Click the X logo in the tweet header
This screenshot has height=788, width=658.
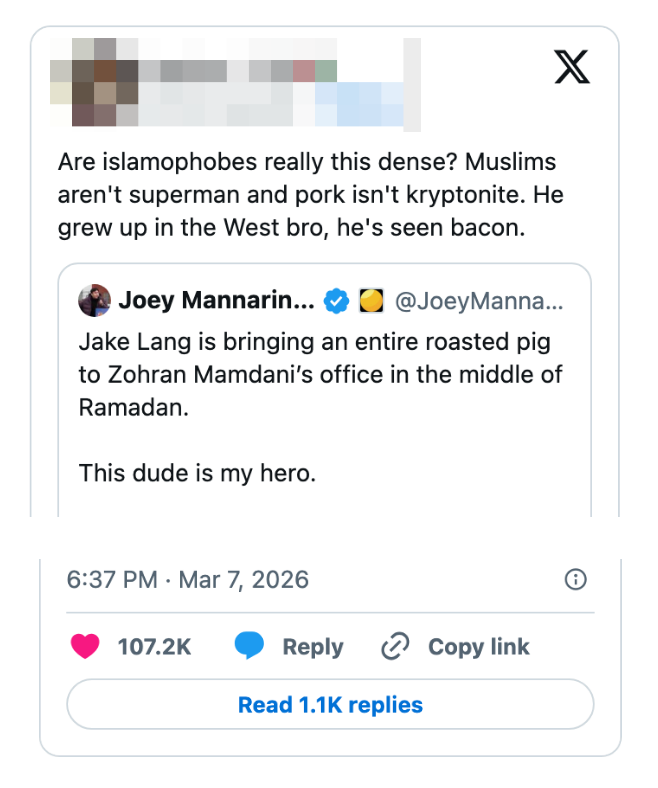(x=571, y=67)
